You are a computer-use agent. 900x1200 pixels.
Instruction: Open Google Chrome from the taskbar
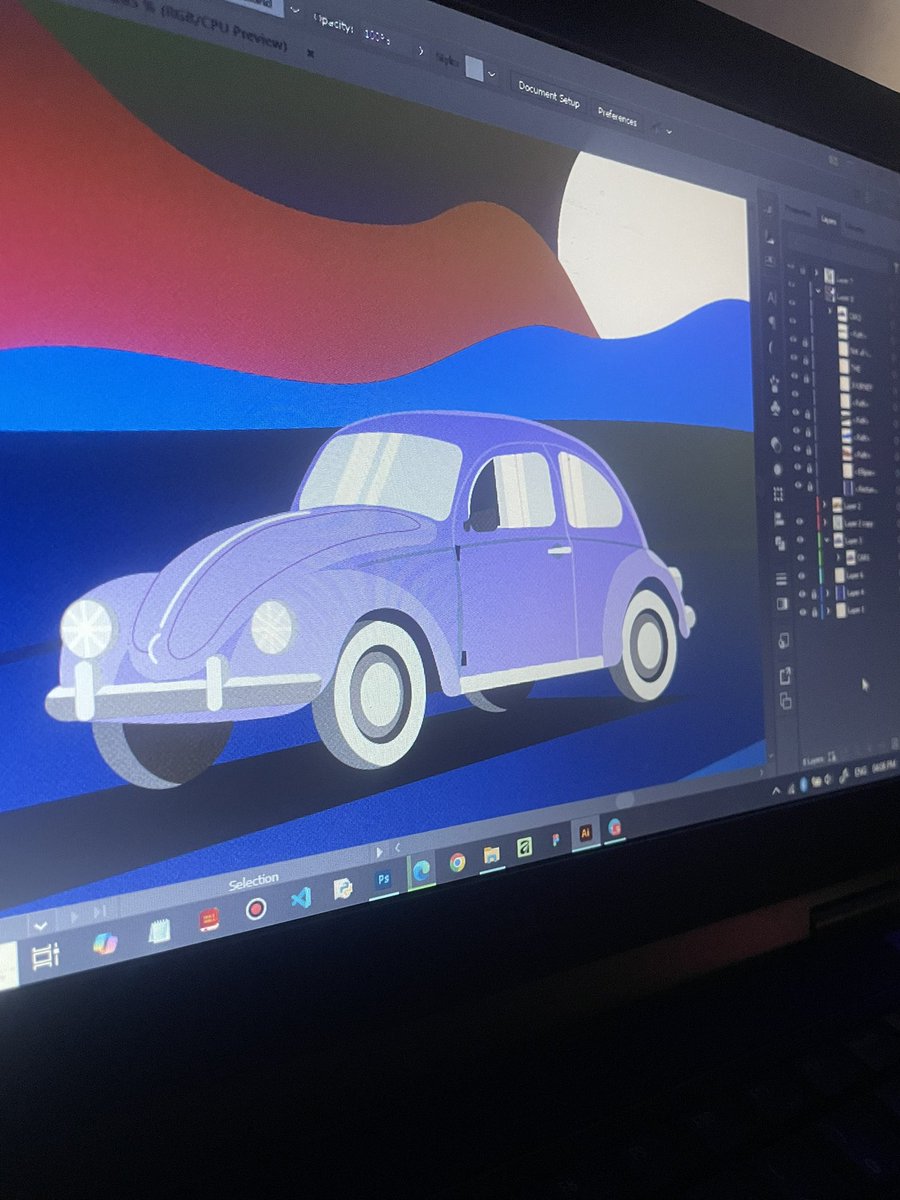pos(457,862)
